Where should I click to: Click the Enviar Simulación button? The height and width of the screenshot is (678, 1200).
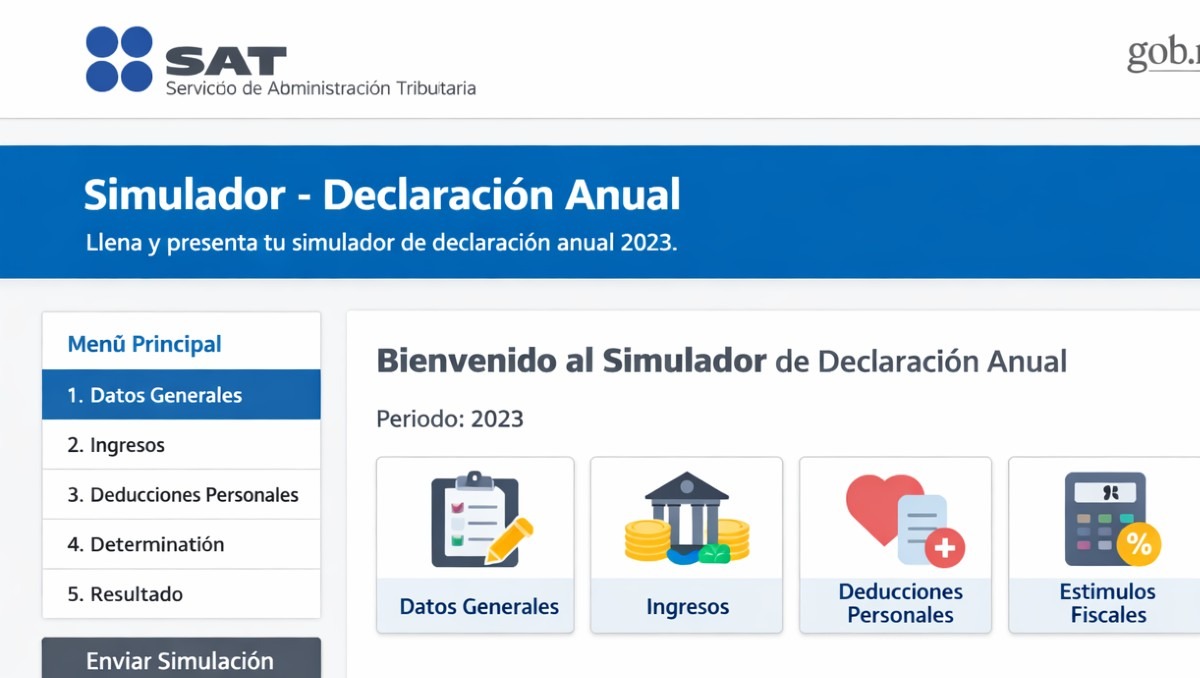pos(180,660)
